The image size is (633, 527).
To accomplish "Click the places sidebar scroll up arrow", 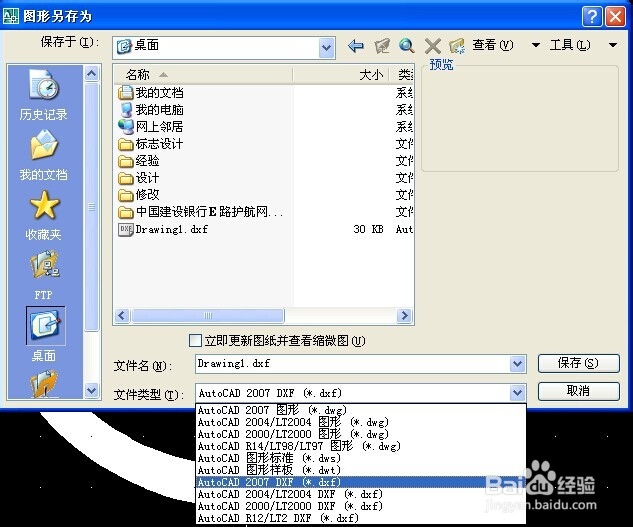I will coord(92,73).
